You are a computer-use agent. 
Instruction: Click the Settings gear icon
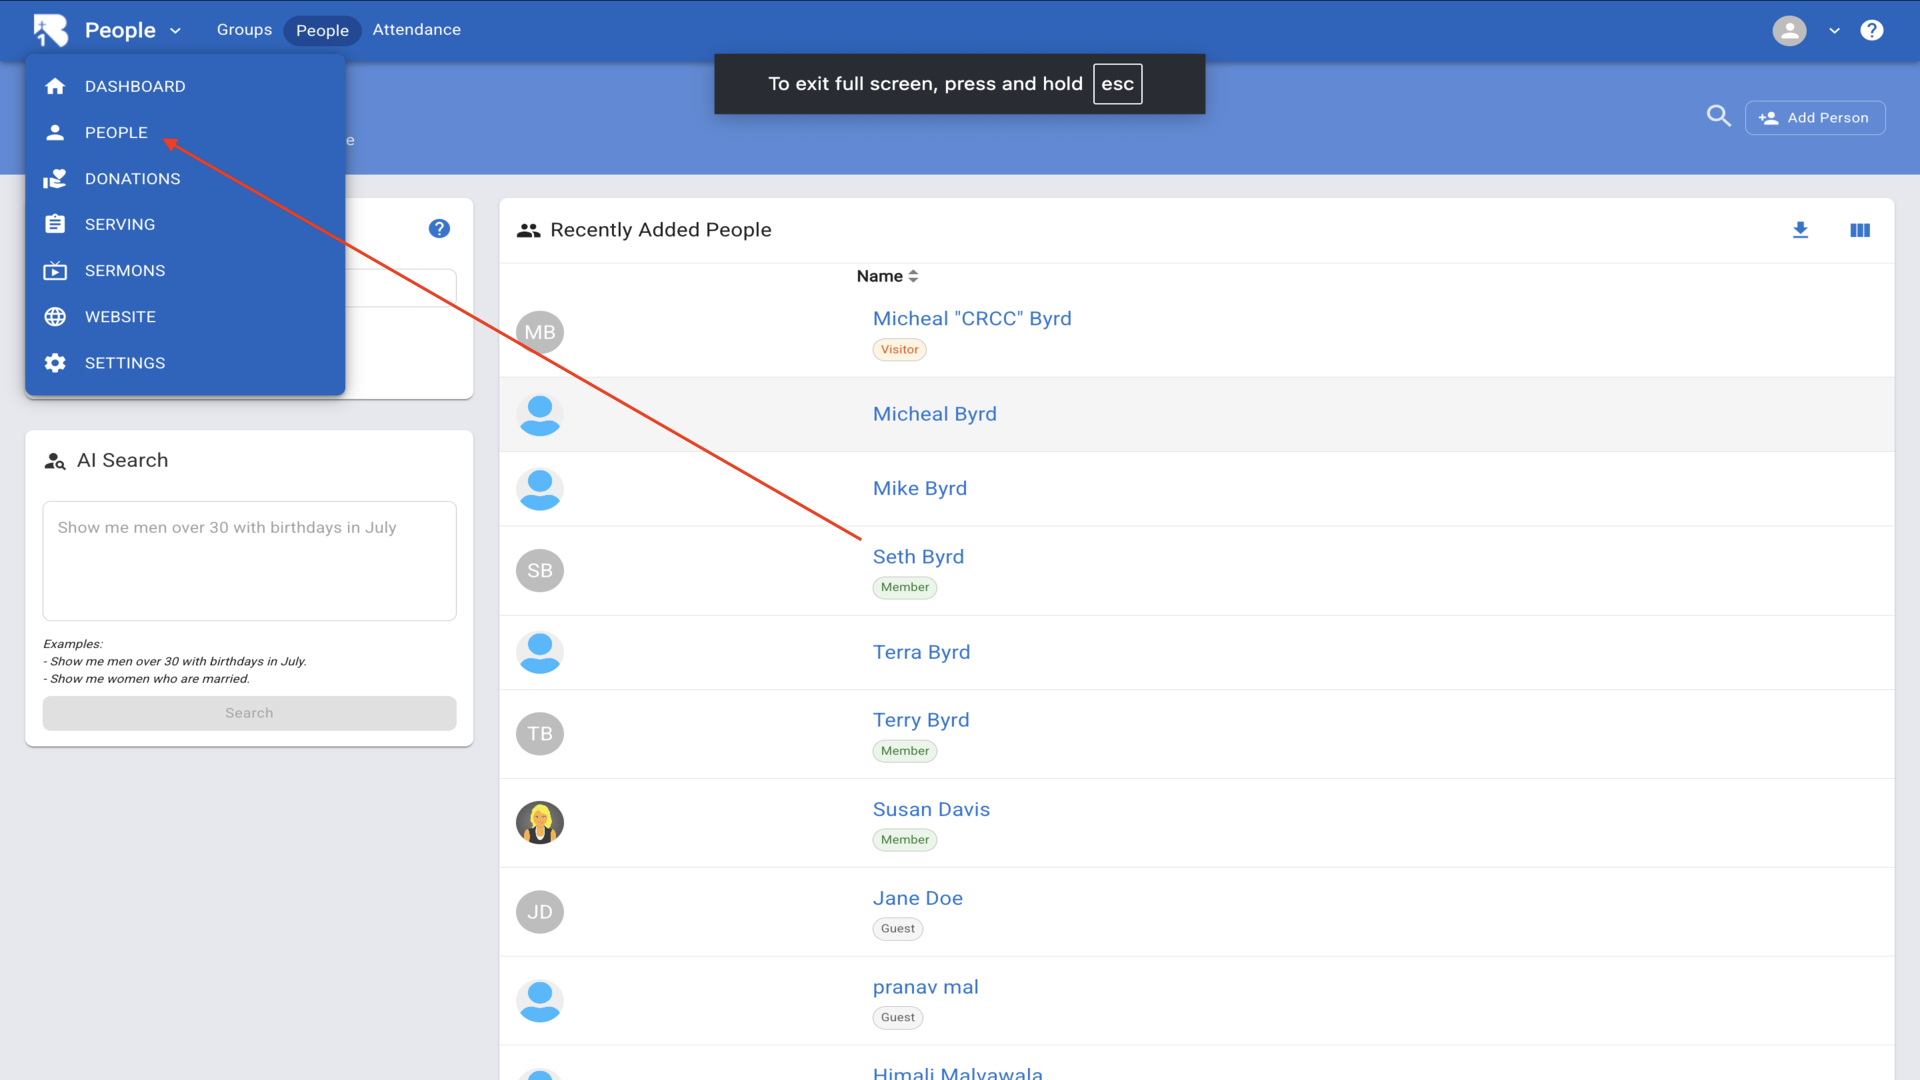click(x=55, y=363)
